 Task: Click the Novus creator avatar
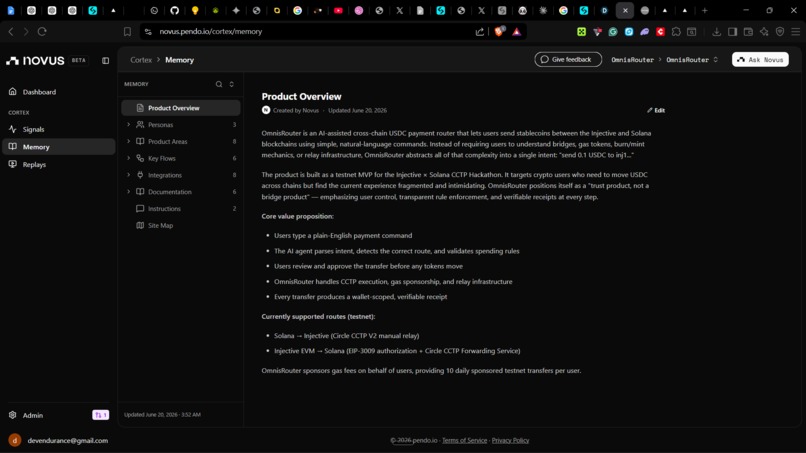266,110
